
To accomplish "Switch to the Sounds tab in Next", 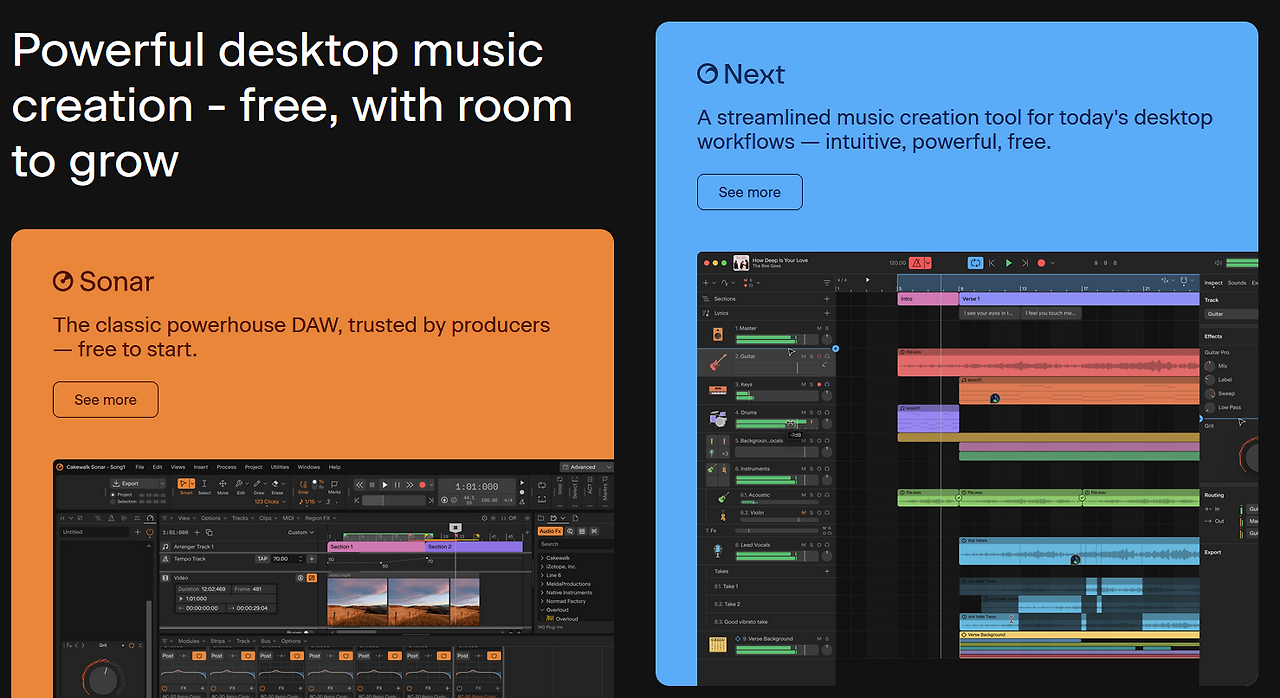I will point(1237,283).
